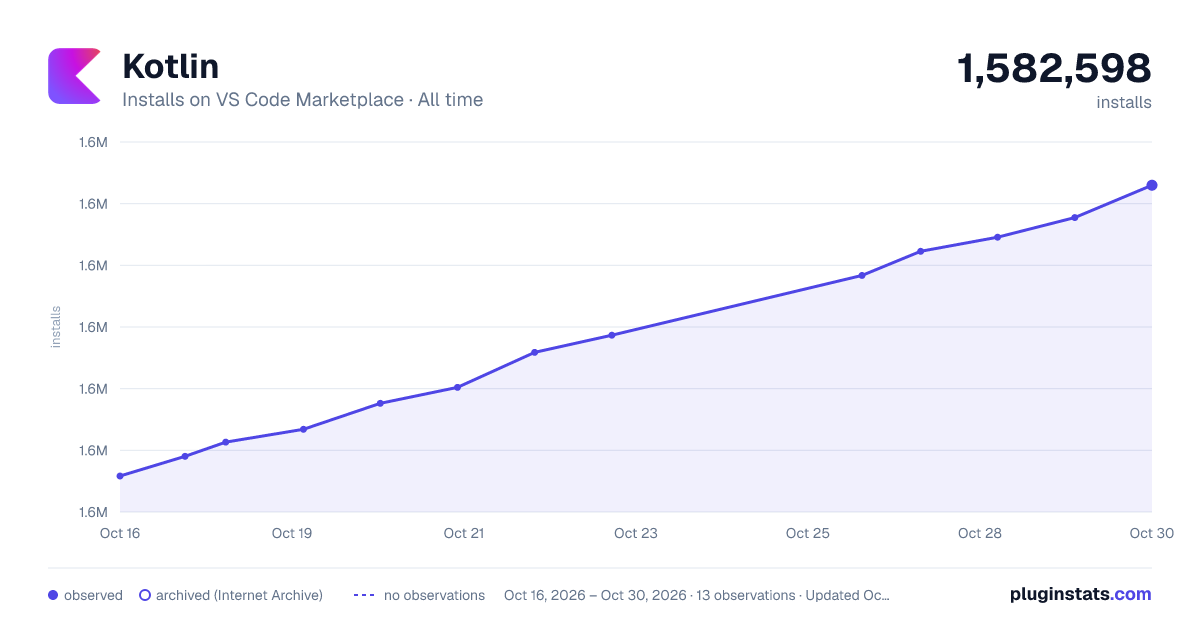
Task: Click the Oct 23 axis label
Action: click(636, 533)
